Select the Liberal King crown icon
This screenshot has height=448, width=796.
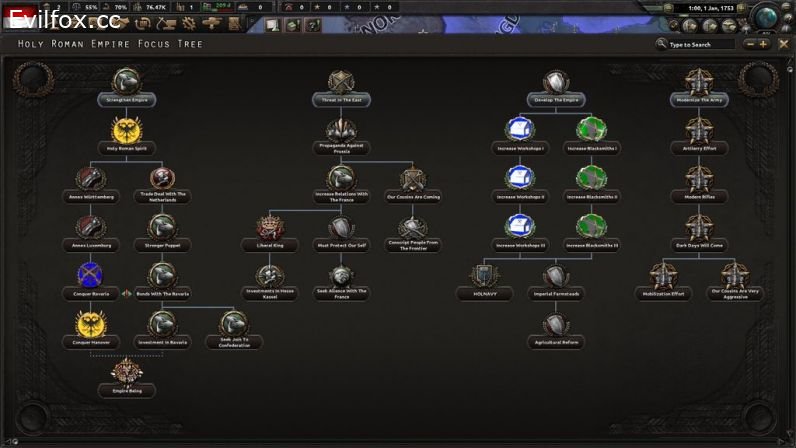coord(268,227)
